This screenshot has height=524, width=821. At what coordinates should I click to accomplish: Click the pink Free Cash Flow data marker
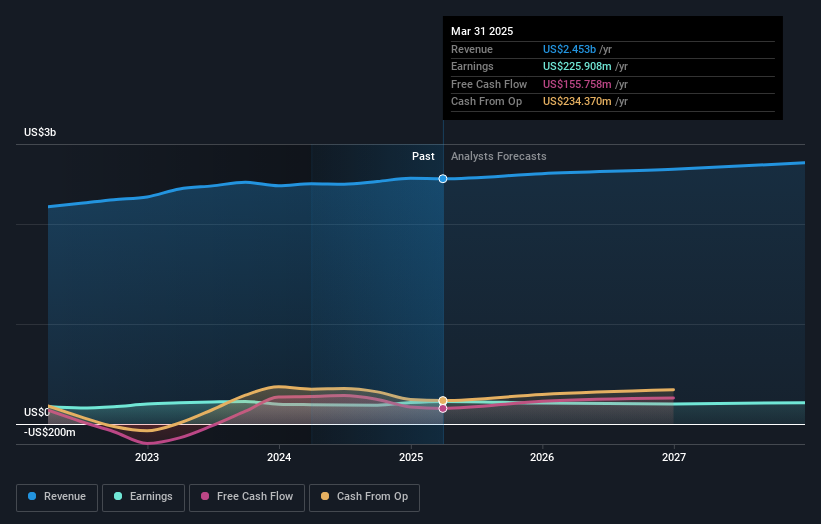click(x=443, y=408)
